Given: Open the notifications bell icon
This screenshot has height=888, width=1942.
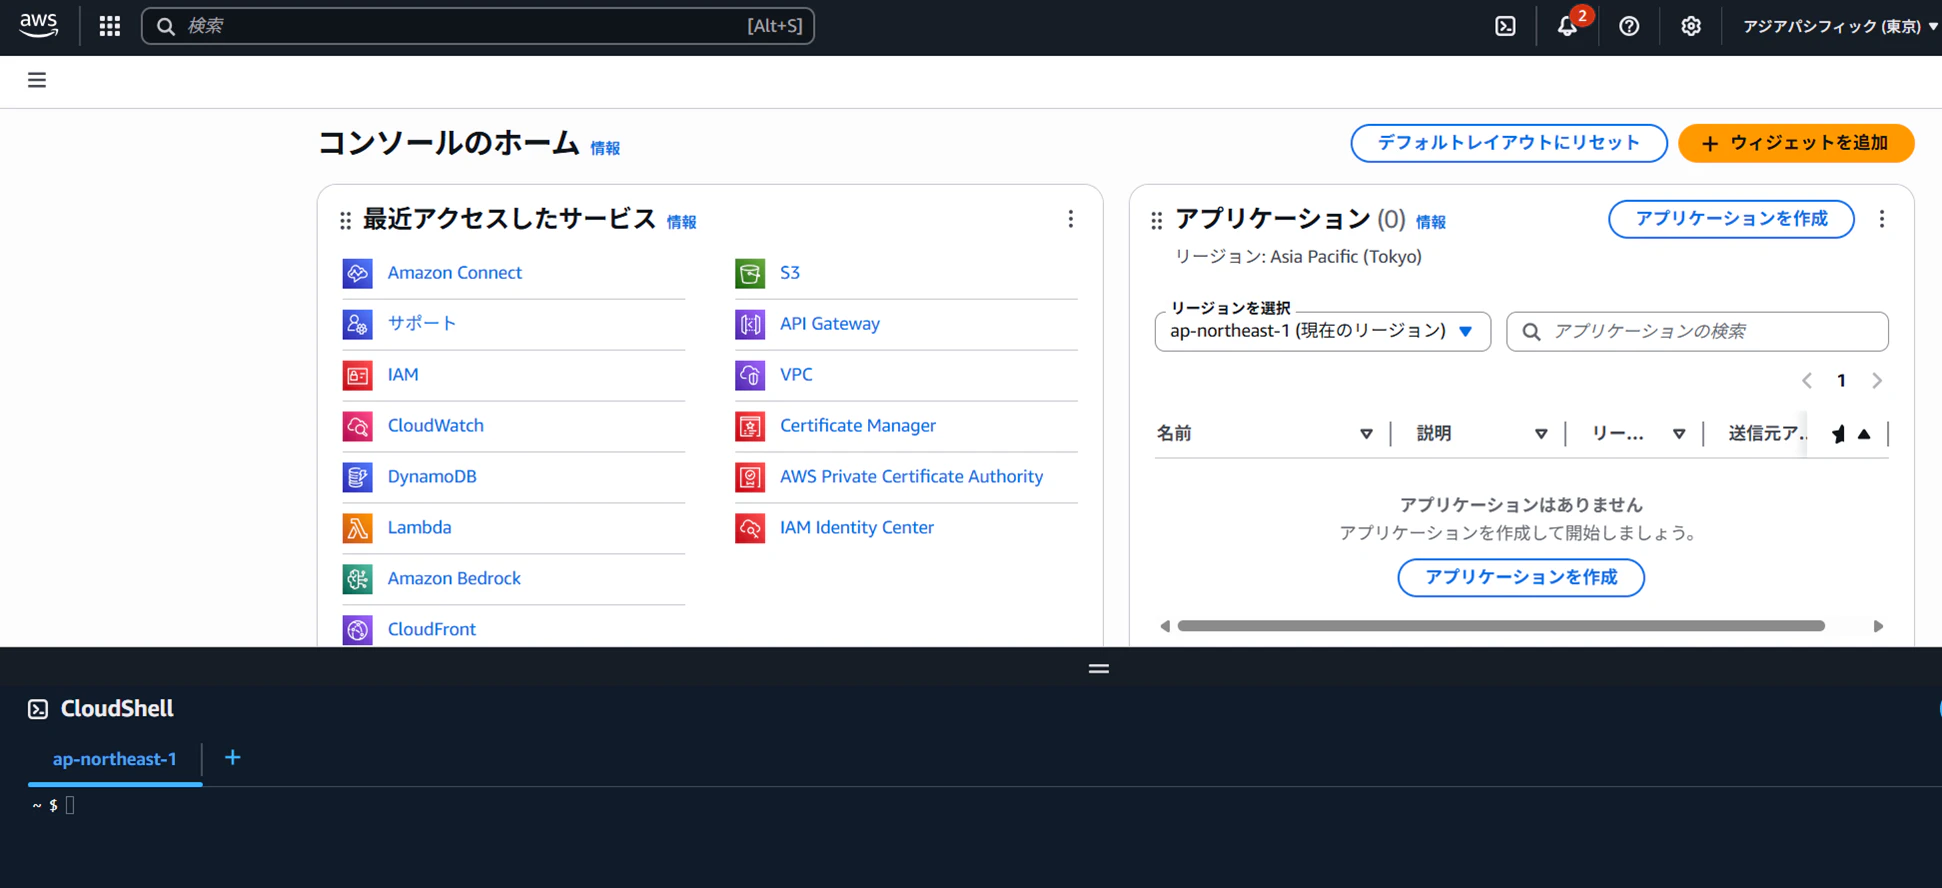Looking at the screenshot, I should pyautogui.click(x=1567, y=26).
